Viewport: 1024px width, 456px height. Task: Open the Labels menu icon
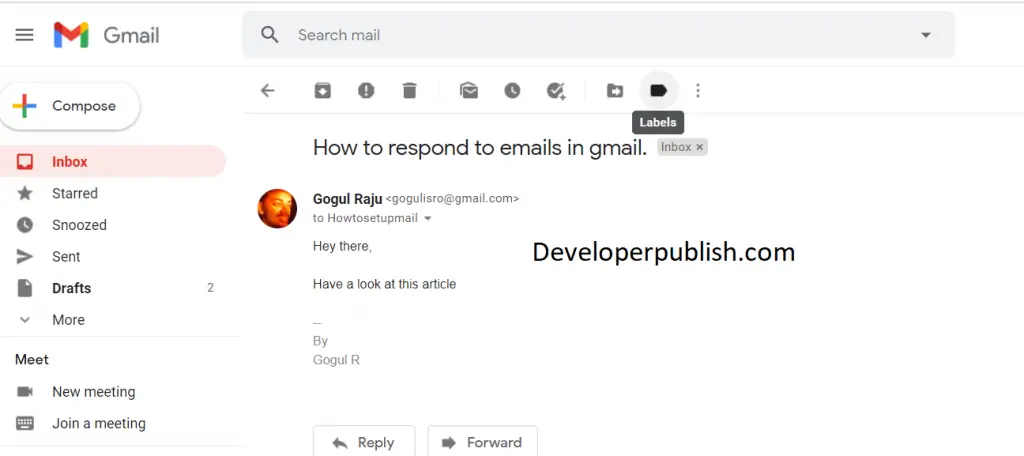[658, 90]
